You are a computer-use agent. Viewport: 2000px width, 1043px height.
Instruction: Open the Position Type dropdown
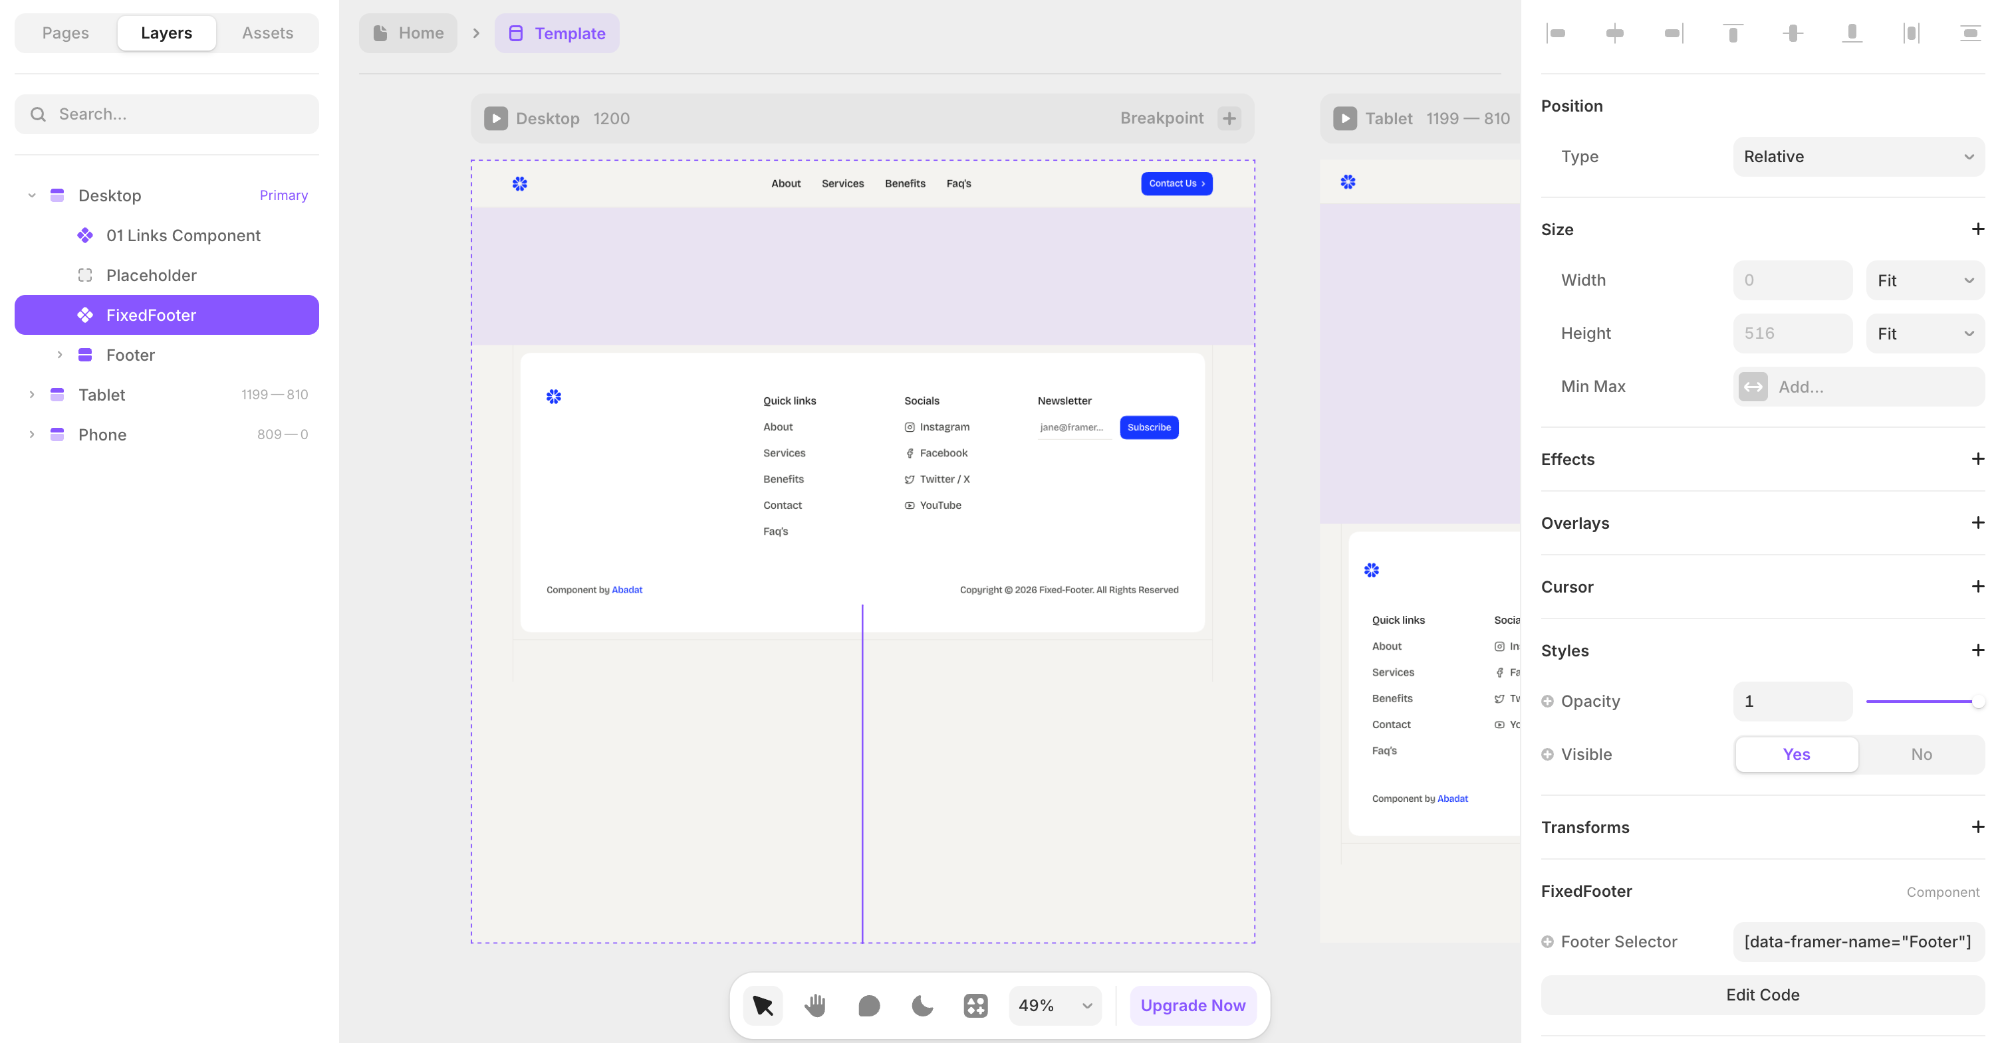(x=1858, y=156)
